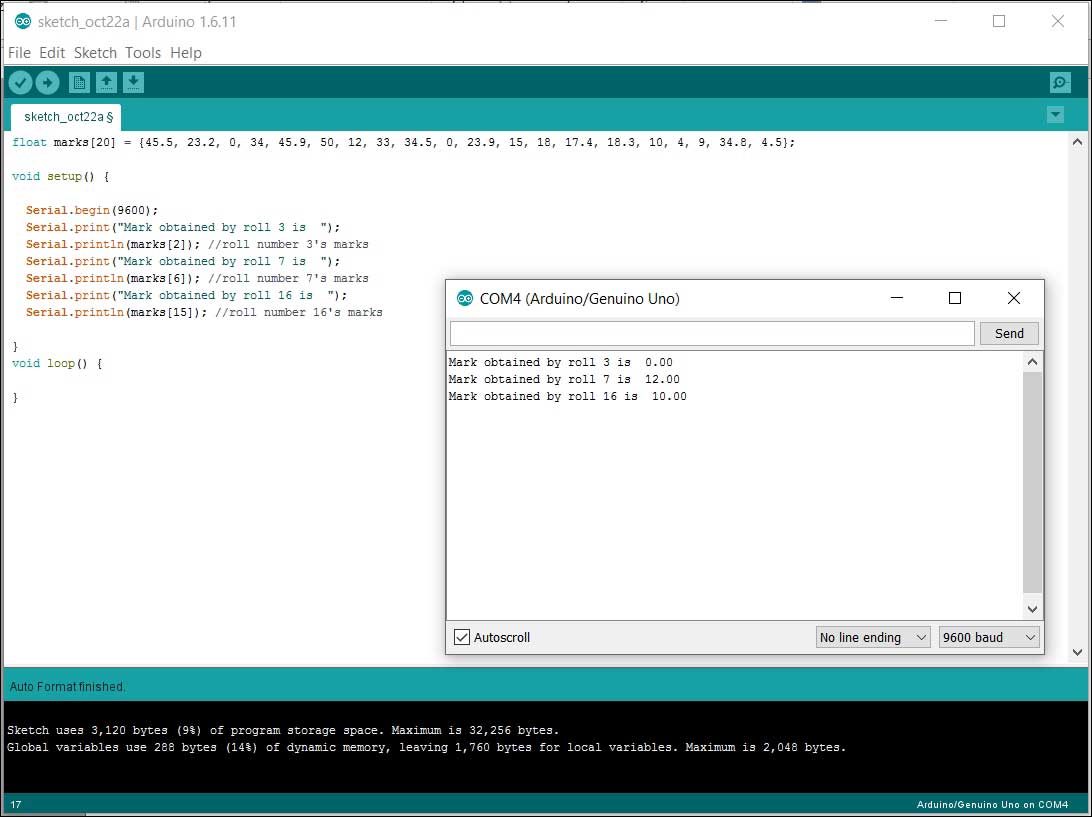Open Serial Monitor magnifier icon
The image size is (1092, 817).
tap(1059, 83)
